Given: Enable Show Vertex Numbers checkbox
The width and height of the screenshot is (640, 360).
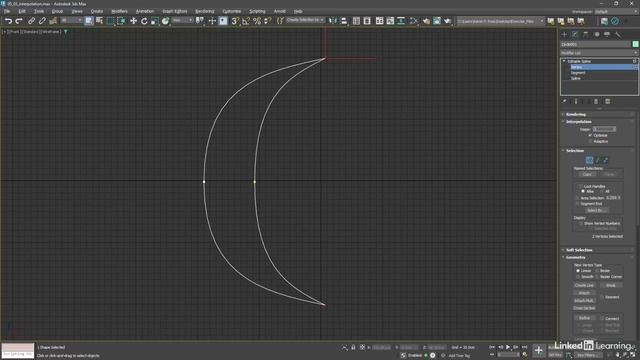Looking at the screenshot, I should (x=581, y=223).
